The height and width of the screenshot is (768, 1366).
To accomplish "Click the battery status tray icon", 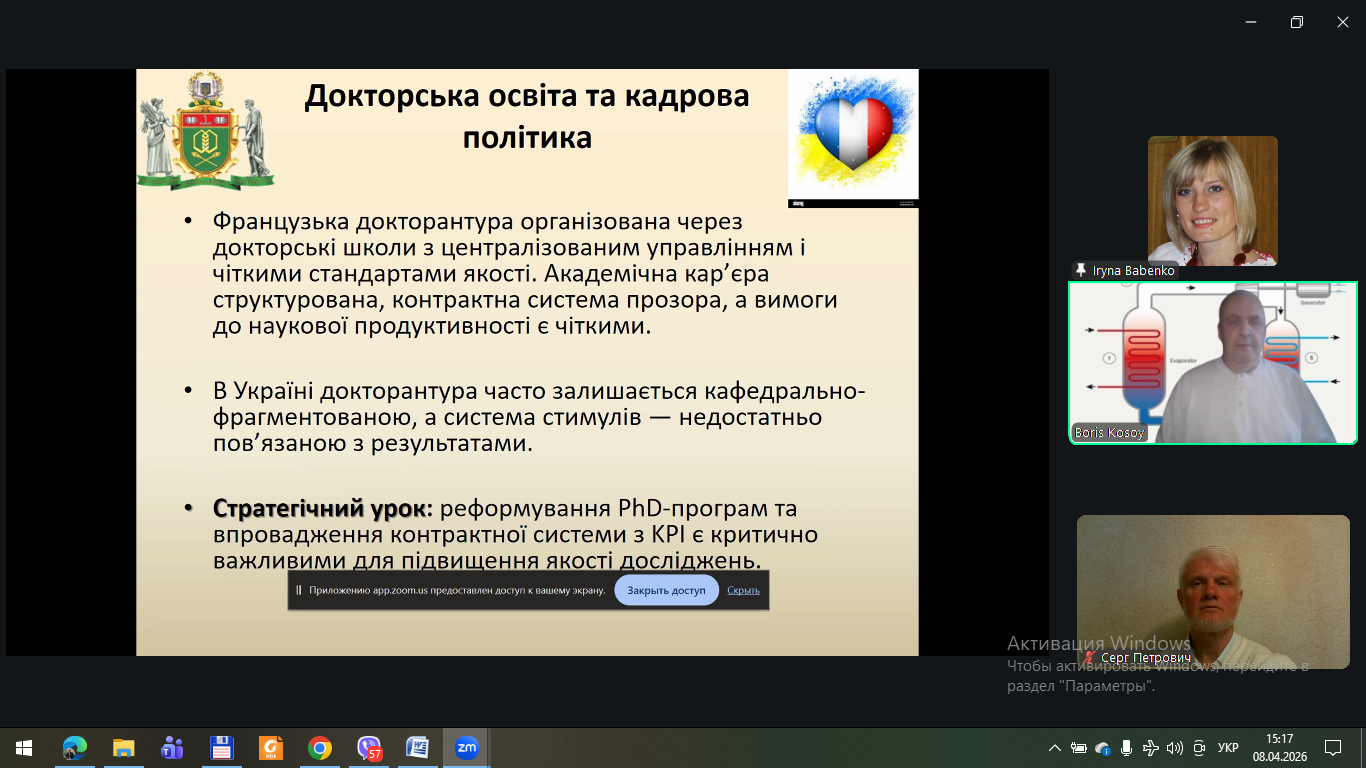I will pos(1079,748).
